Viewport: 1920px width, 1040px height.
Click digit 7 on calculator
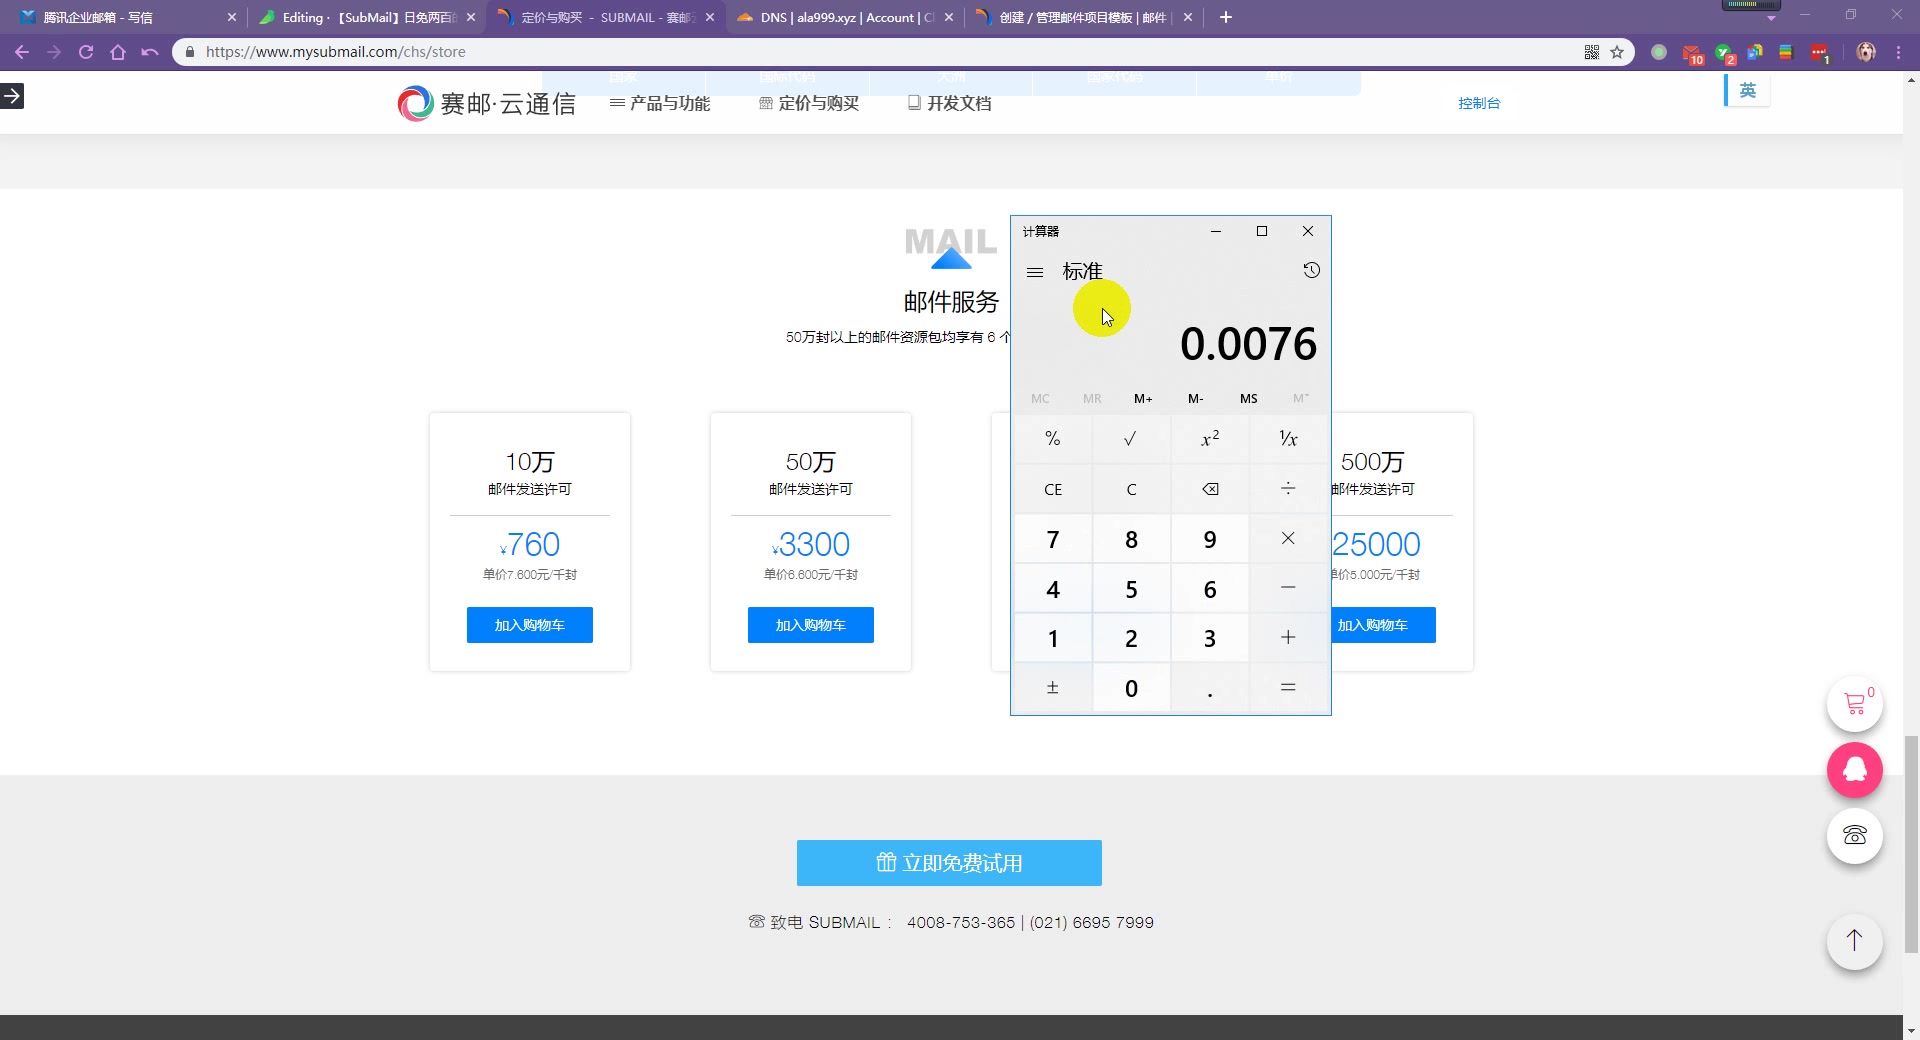[1053, 539]
